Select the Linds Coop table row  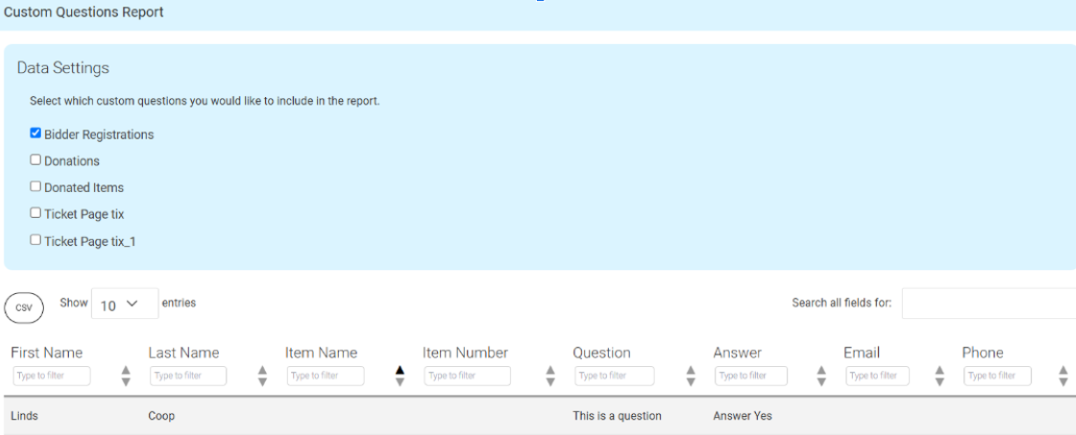[x=400, y=416]
